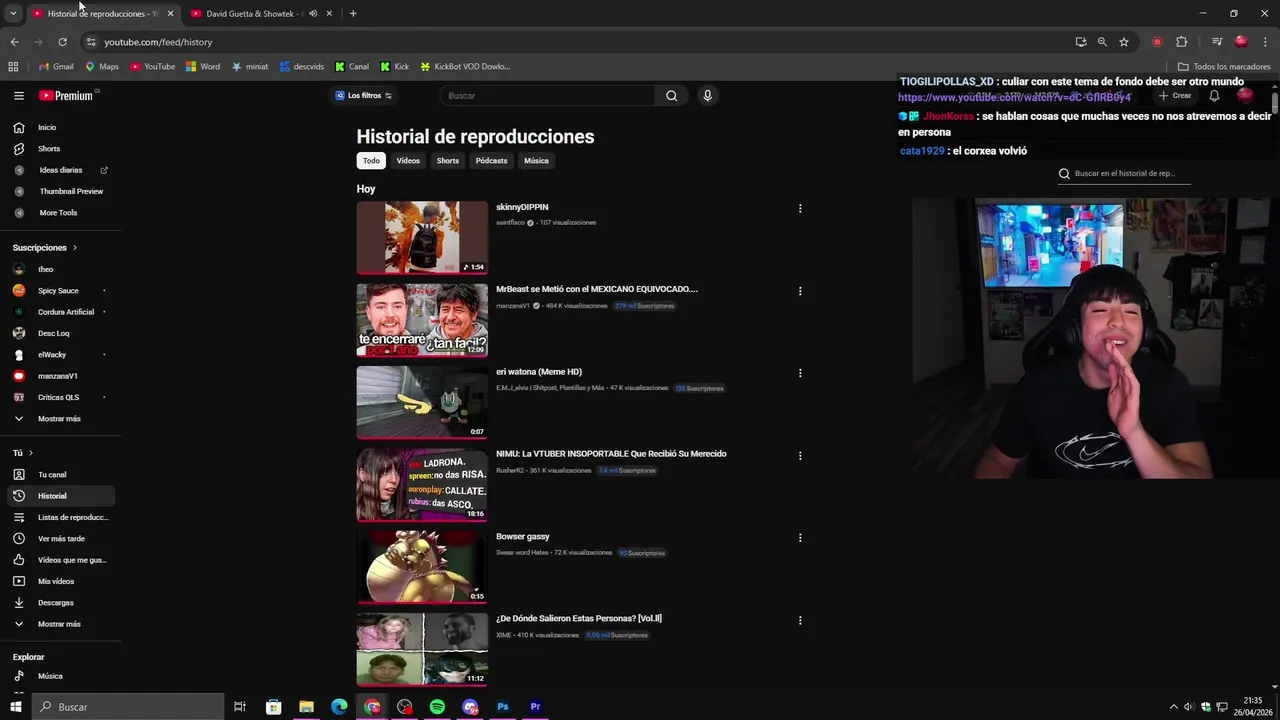Open File Explorer from the taskbar

click(x=306, y=707)
